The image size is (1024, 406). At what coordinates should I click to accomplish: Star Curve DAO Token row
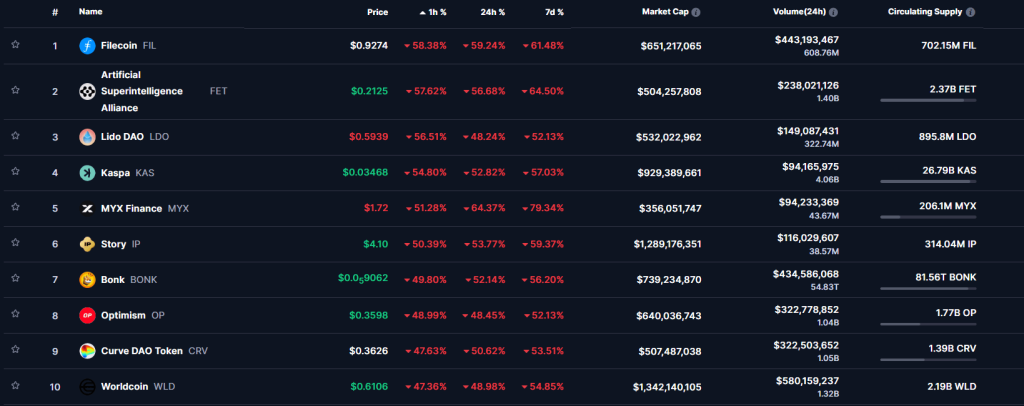coord(15,350)
